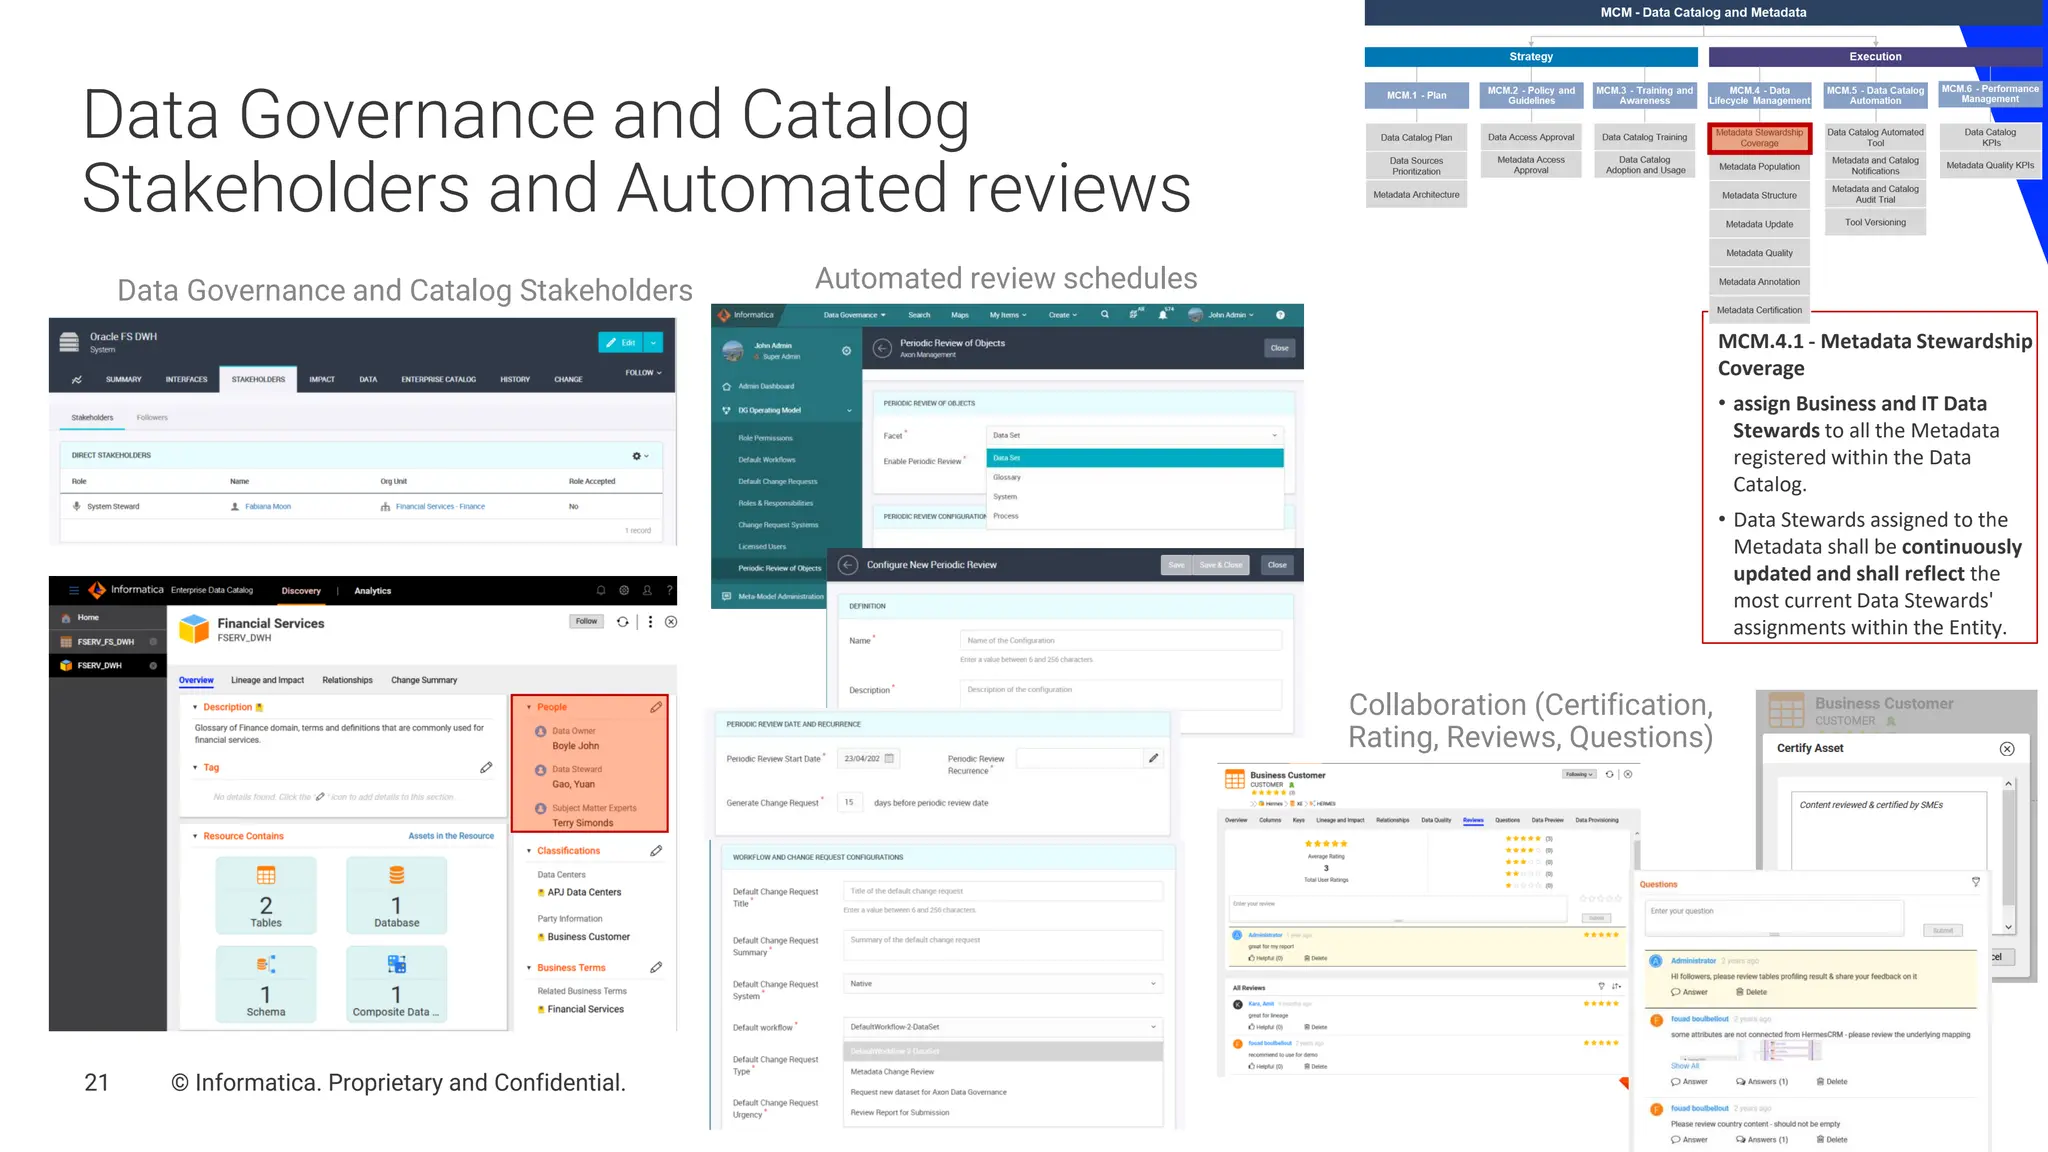
Task: Open Financial Services - Finance org unit link
Action: 440,507
